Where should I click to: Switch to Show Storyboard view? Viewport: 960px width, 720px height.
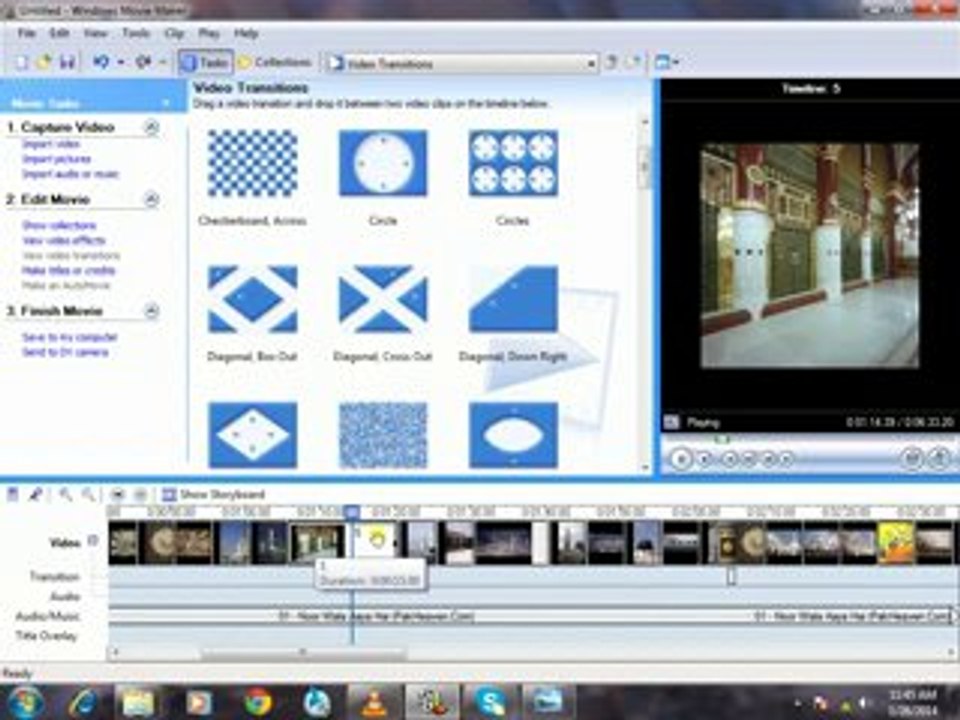(214, 494)
